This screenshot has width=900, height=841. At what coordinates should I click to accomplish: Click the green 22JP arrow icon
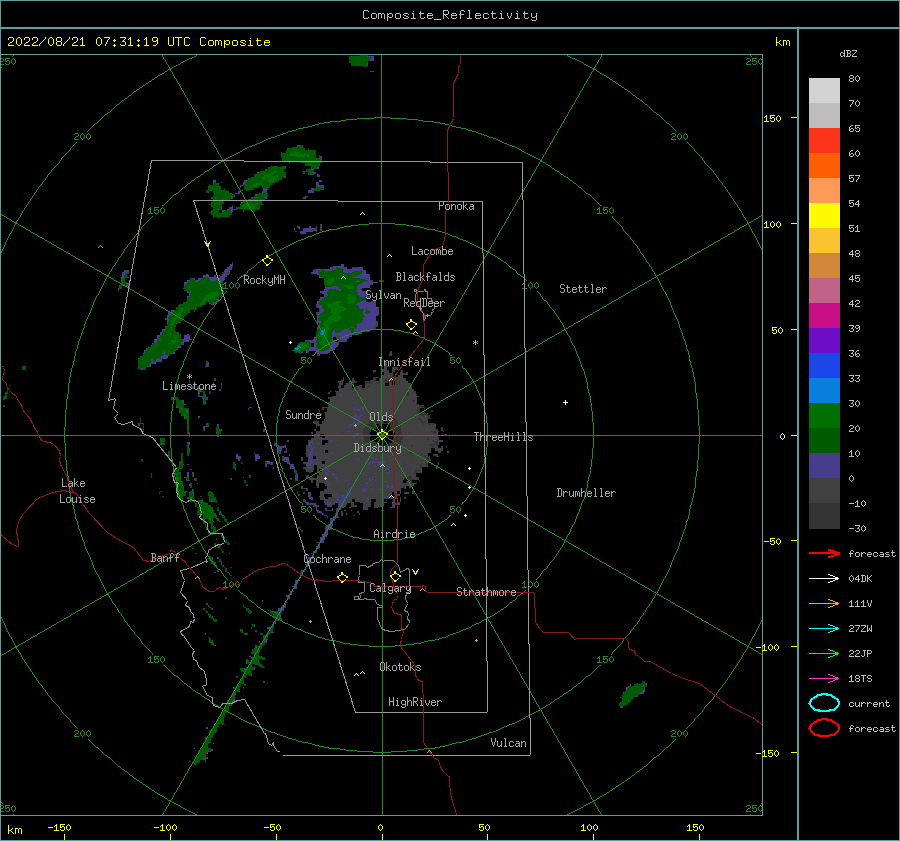pyautogui.click(x=824, y=653)
